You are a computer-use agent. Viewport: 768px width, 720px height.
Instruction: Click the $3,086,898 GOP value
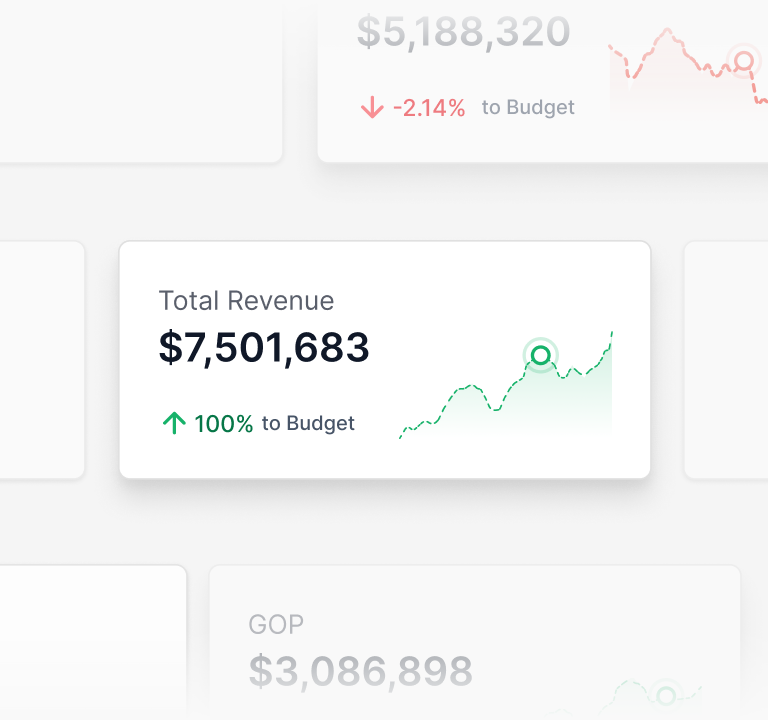[x=360, y=671]
